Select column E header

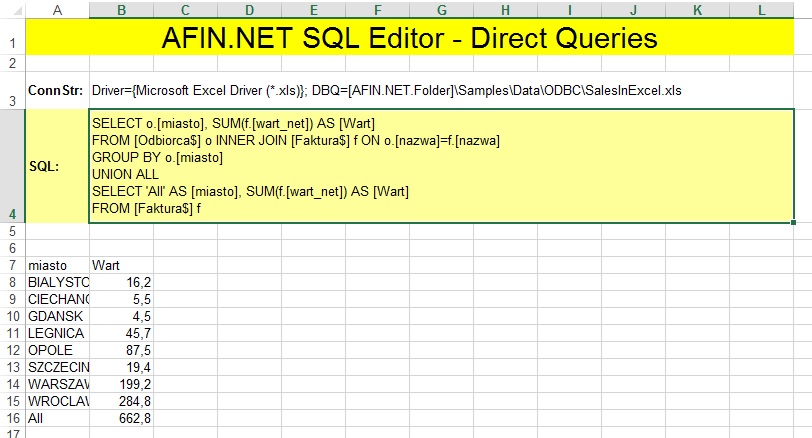(x=313, y=10)
